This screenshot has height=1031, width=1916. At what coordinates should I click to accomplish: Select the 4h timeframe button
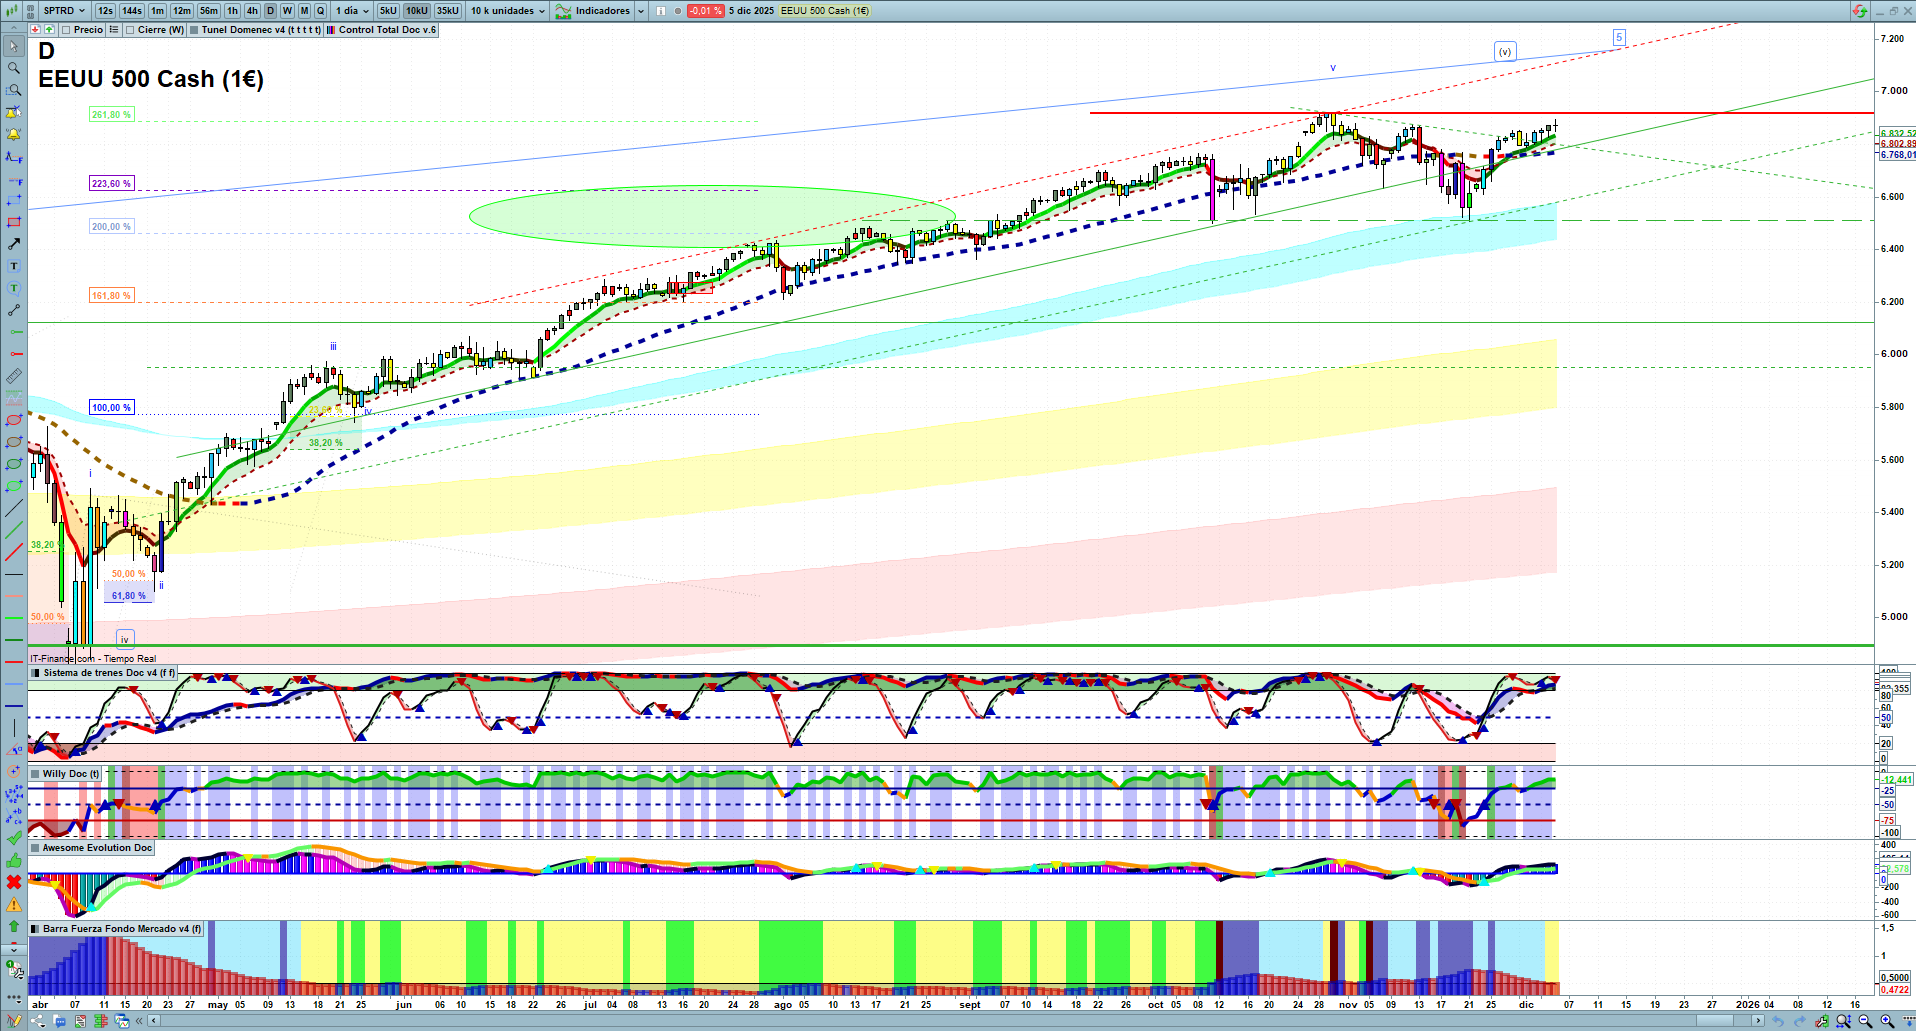252,11
